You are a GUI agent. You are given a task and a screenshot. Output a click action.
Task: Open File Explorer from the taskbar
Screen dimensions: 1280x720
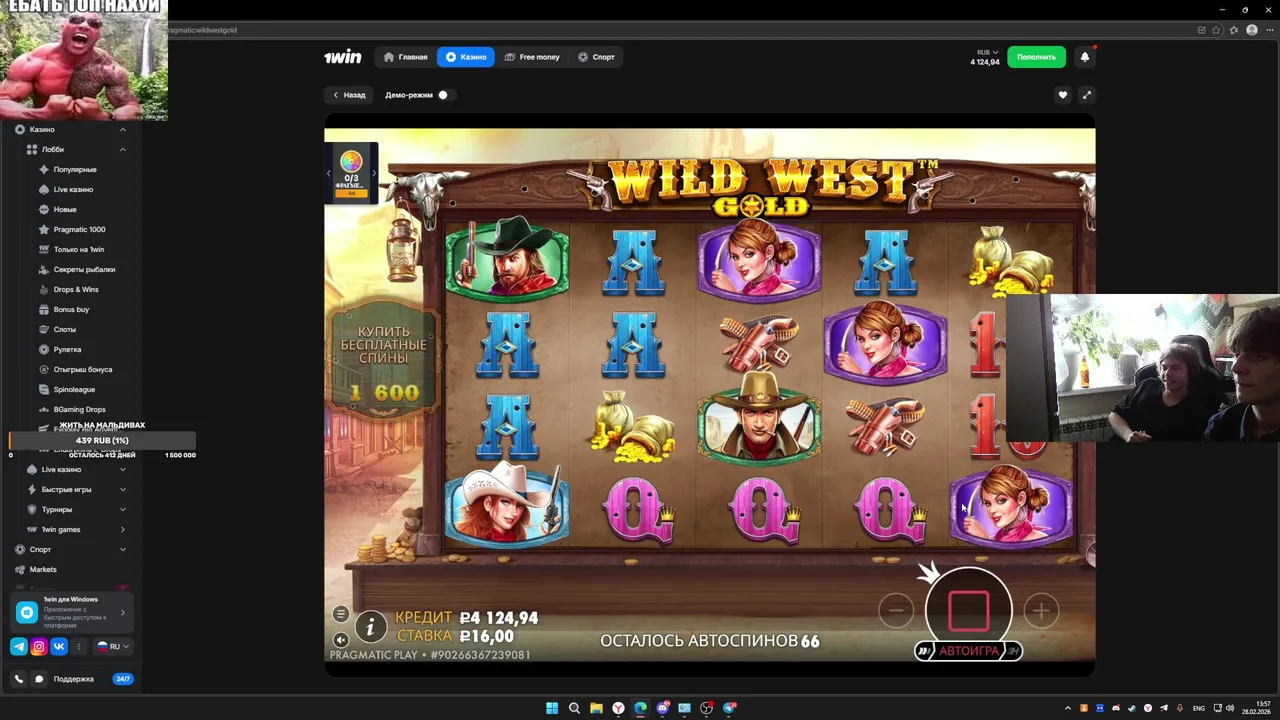pos(596,708)
